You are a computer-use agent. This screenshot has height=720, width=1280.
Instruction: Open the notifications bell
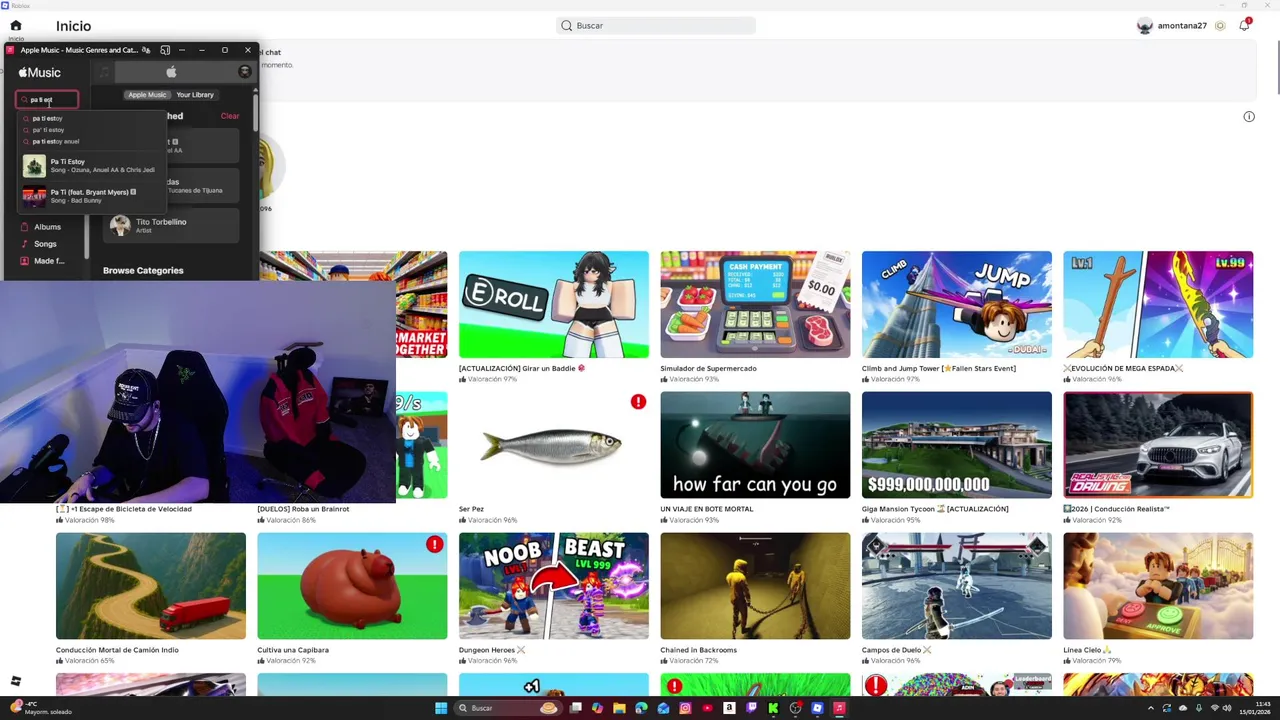(x=1245, y=25)
